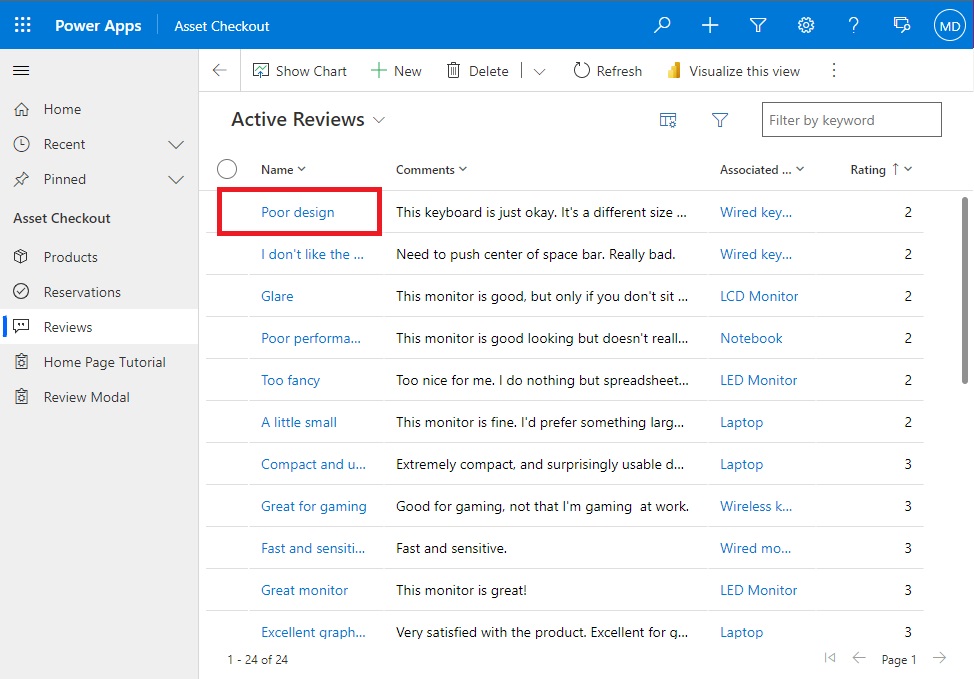This screenshot has width=974, height=679.
Task: Select the select-all rows checkbox
Action: (x=227, y=169)
